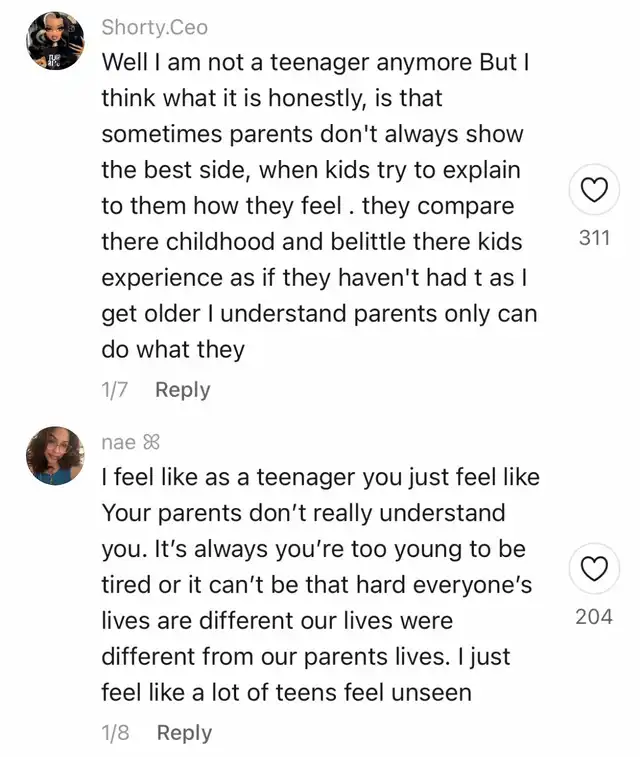Click the 1/7 date stamp

[114, 390]
